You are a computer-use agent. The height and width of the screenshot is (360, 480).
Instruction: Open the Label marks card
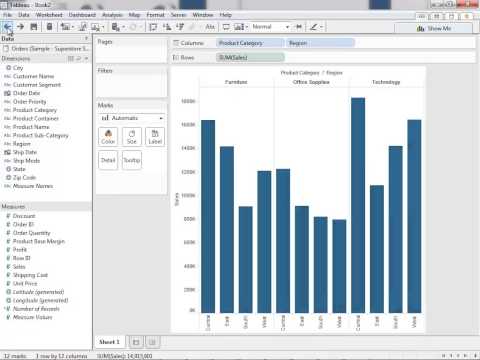(x=155, y=137)
